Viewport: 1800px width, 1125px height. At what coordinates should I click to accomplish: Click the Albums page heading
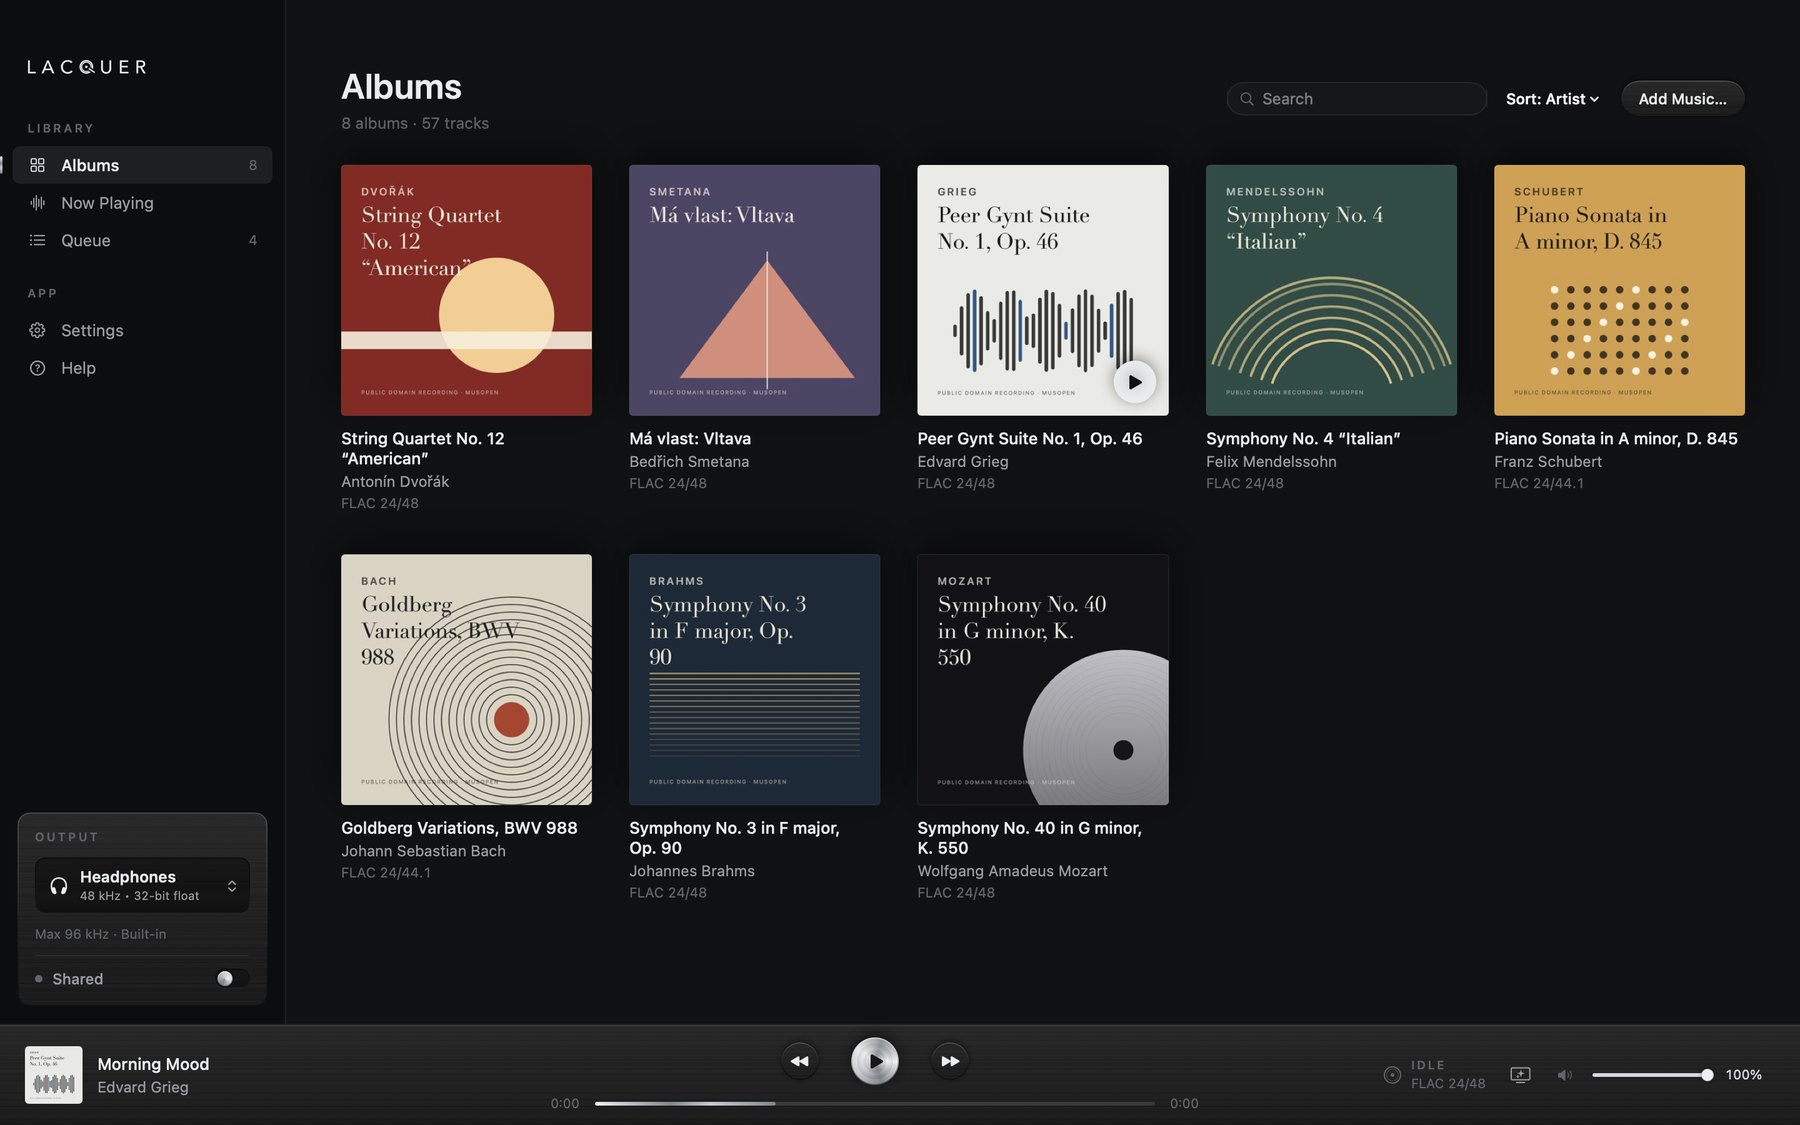[401, 87]
